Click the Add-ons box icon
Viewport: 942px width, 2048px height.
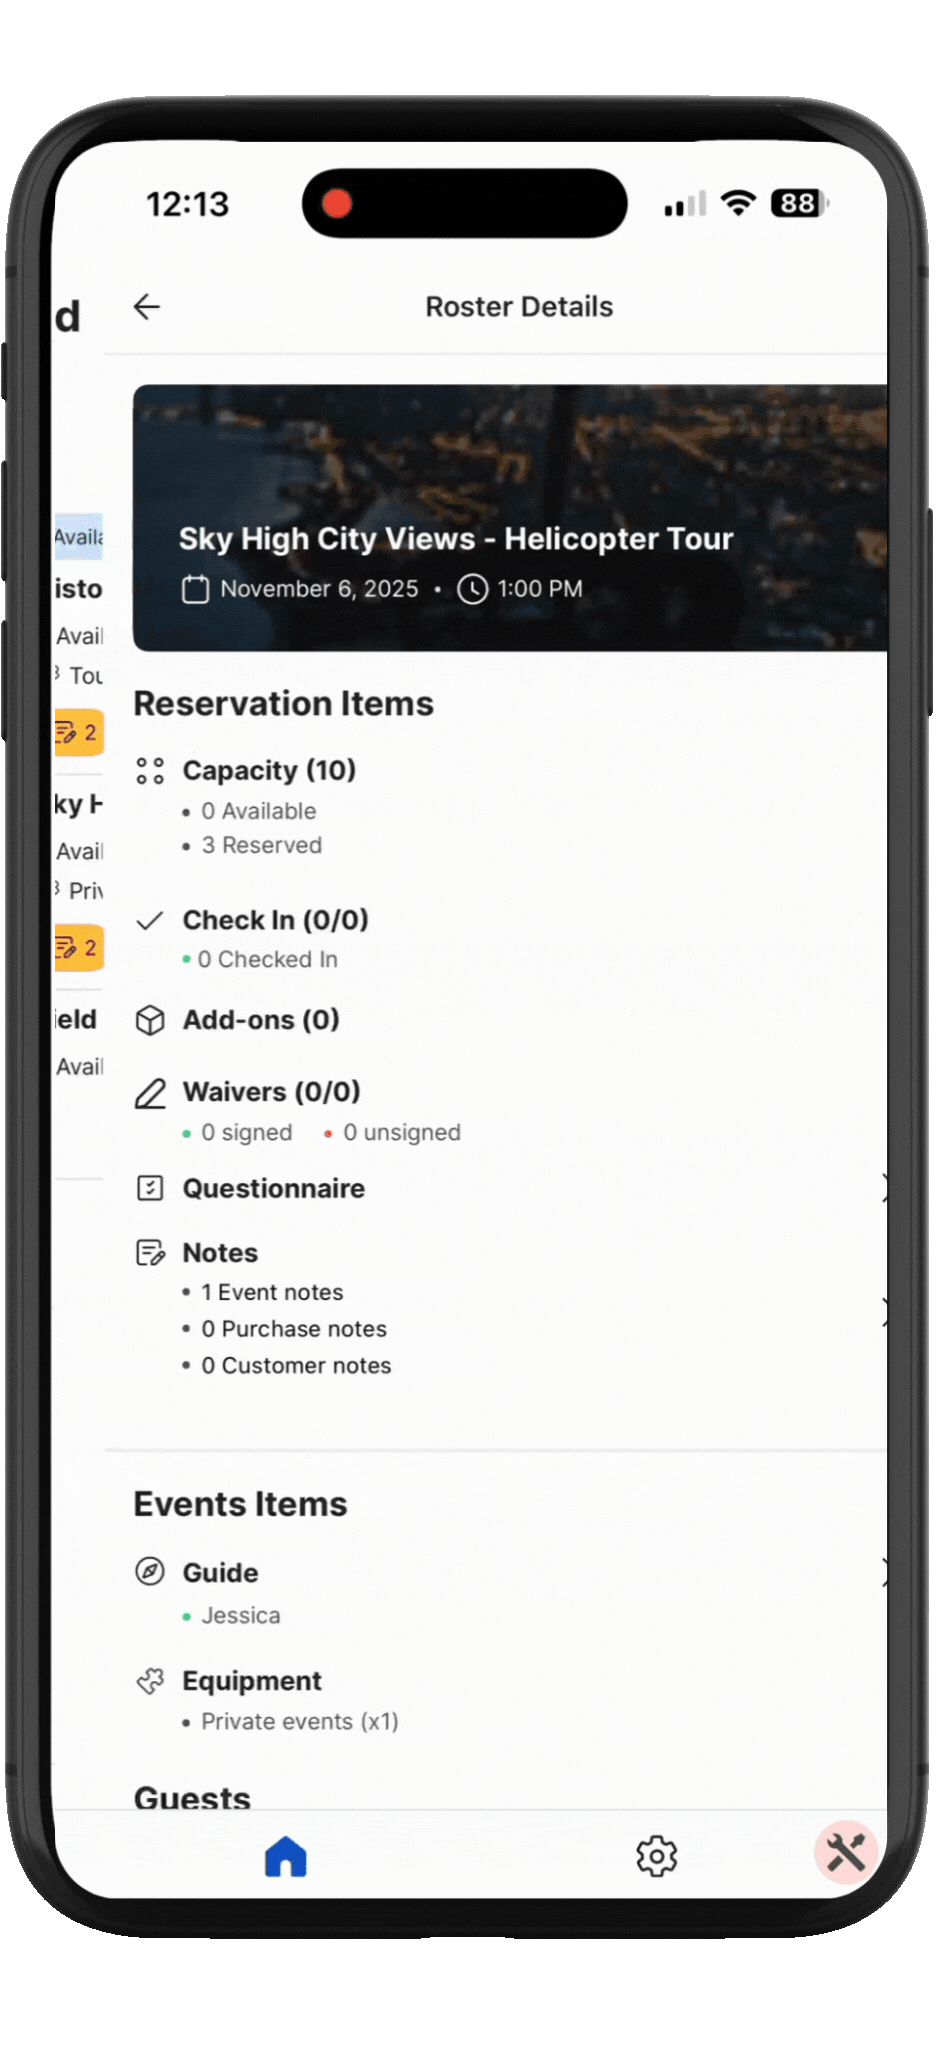click(150, 1020)
